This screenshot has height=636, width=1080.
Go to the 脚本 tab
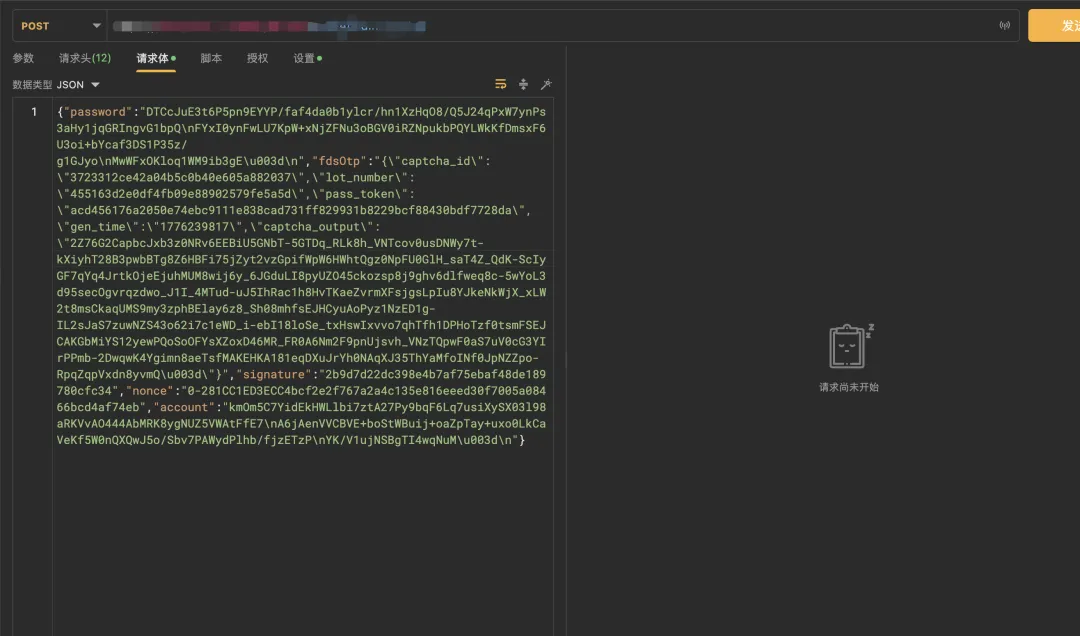tap(211, 59)
